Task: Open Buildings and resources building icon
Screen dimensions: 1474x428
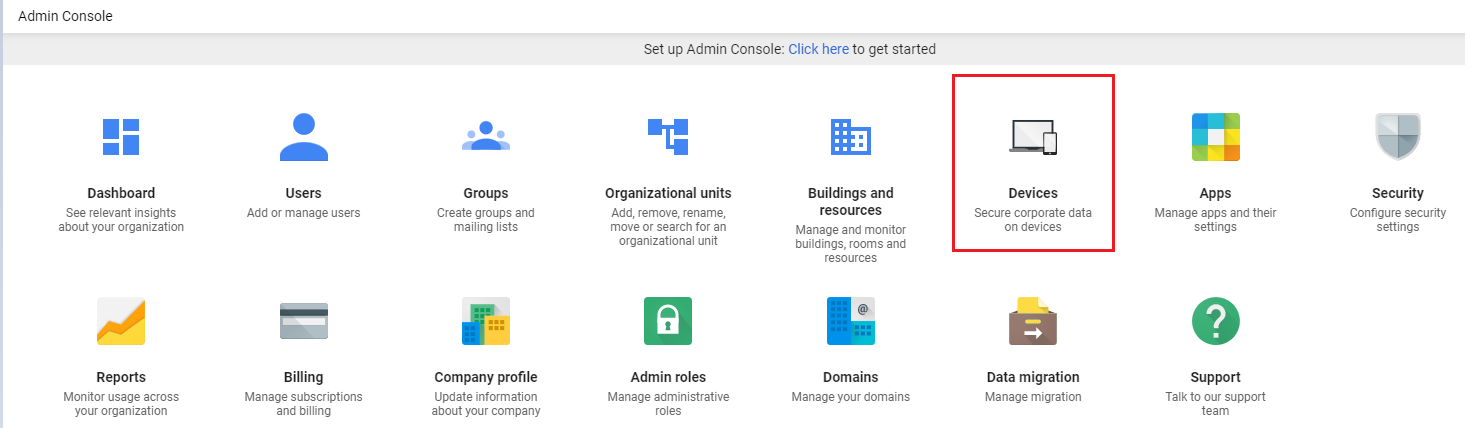Action: coord(850,137)
